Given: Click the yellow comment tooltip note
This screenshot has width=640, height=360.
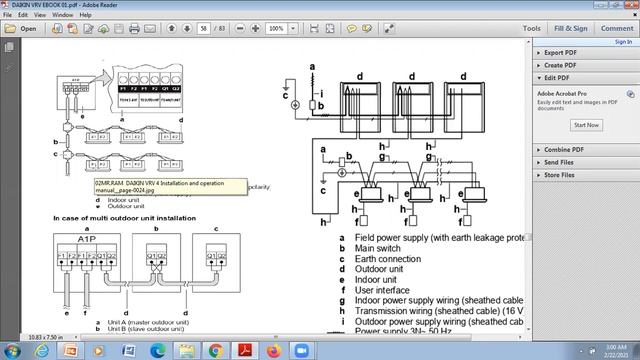Looking at the screenshot, I should [171, 187].
